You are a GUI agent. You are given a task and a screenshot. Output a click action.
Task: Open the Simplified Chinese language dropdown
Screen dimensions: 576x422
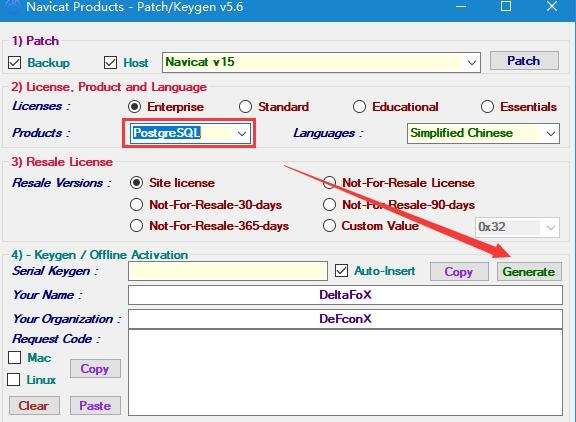[x=483, y=133]
